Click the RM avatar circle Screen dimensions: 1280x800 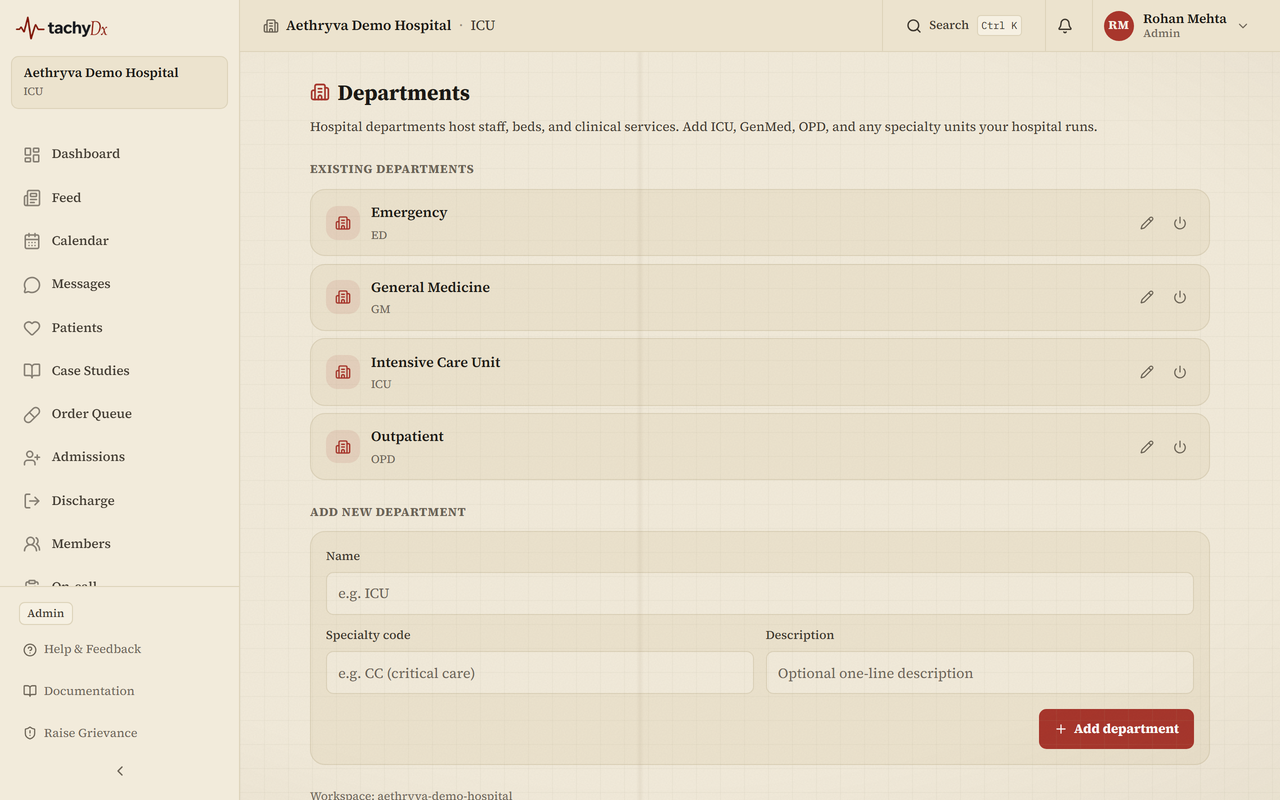click(x=1119, y=26)
